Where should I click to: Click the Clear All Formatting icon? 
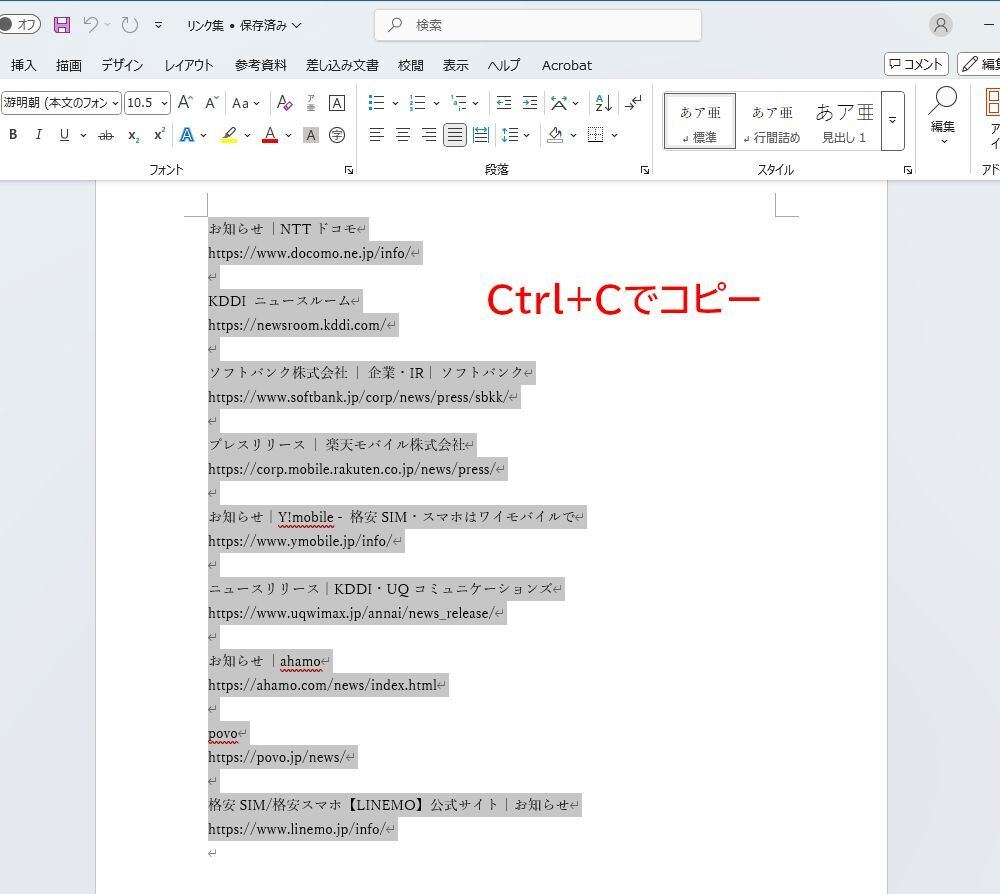pyautogui.click(x=284, y=103)
